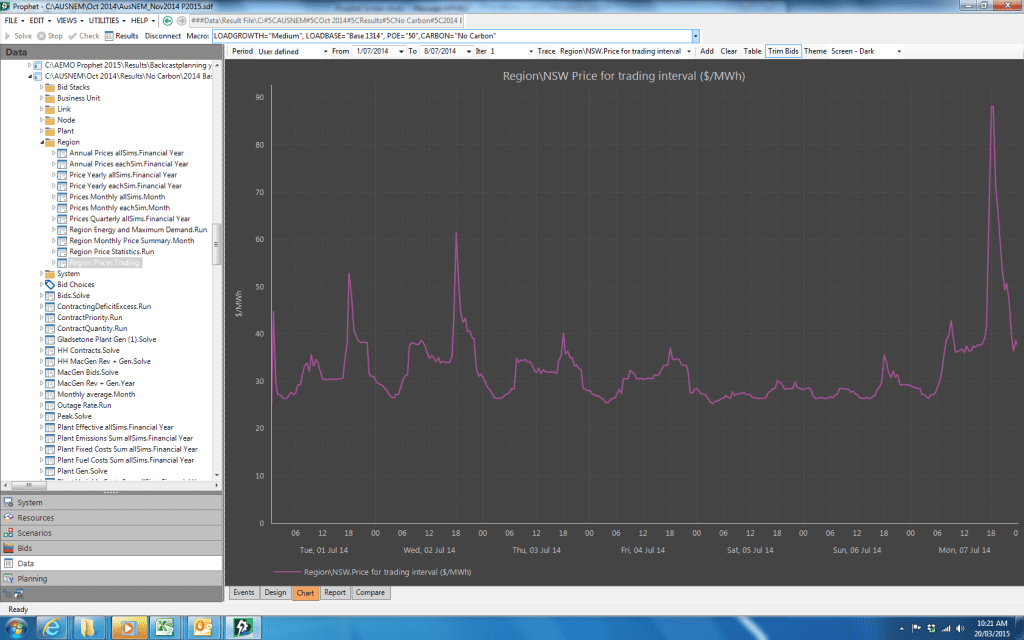
Task: Click the Clear button
Action: (729, 50)
